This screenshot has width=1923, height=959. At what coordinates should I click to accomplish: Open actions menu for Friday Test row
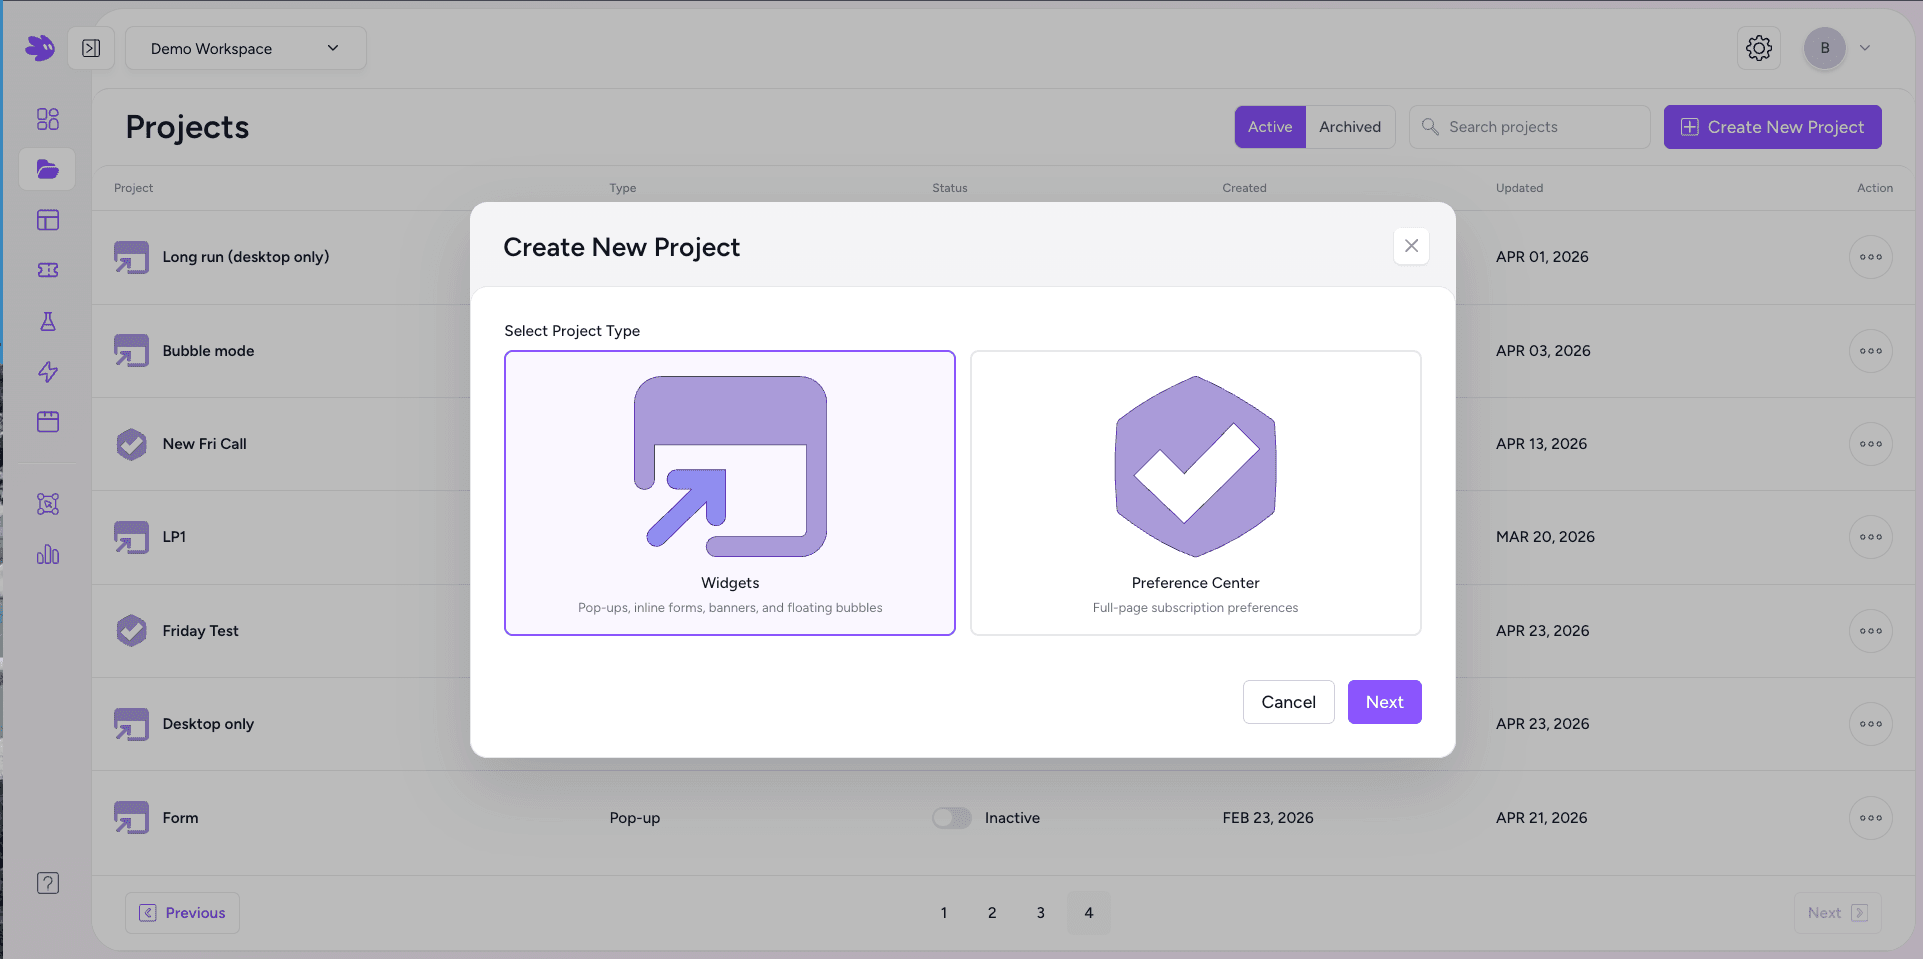(x=1871, y=631)
